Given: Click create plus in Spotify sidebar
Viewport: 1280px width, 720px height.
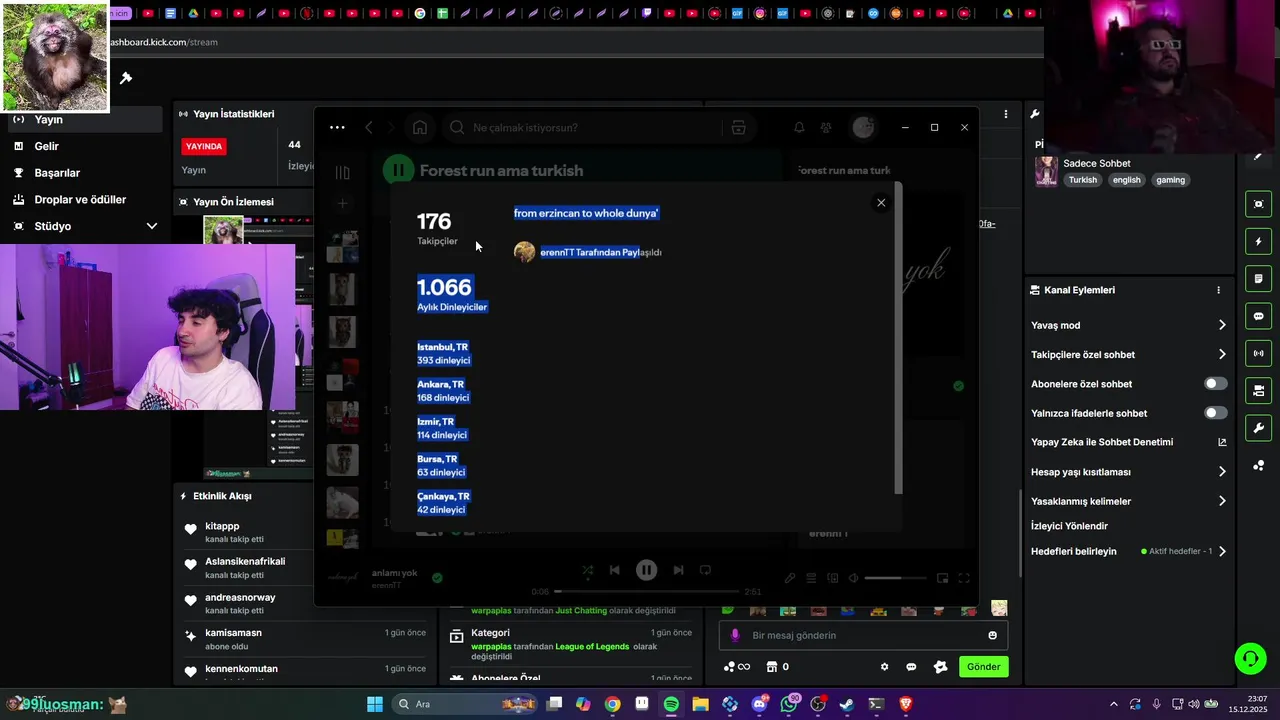Looking at the screenshot, I should click(x=342, y=204).
